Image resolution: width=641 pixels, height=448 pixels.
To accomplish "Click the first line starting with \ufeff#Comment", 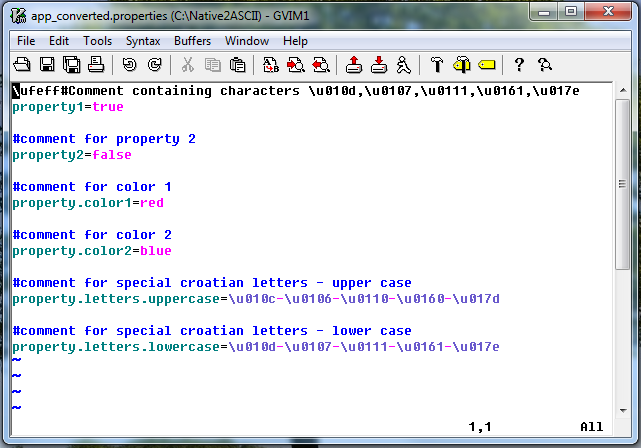I will [296, 91].
